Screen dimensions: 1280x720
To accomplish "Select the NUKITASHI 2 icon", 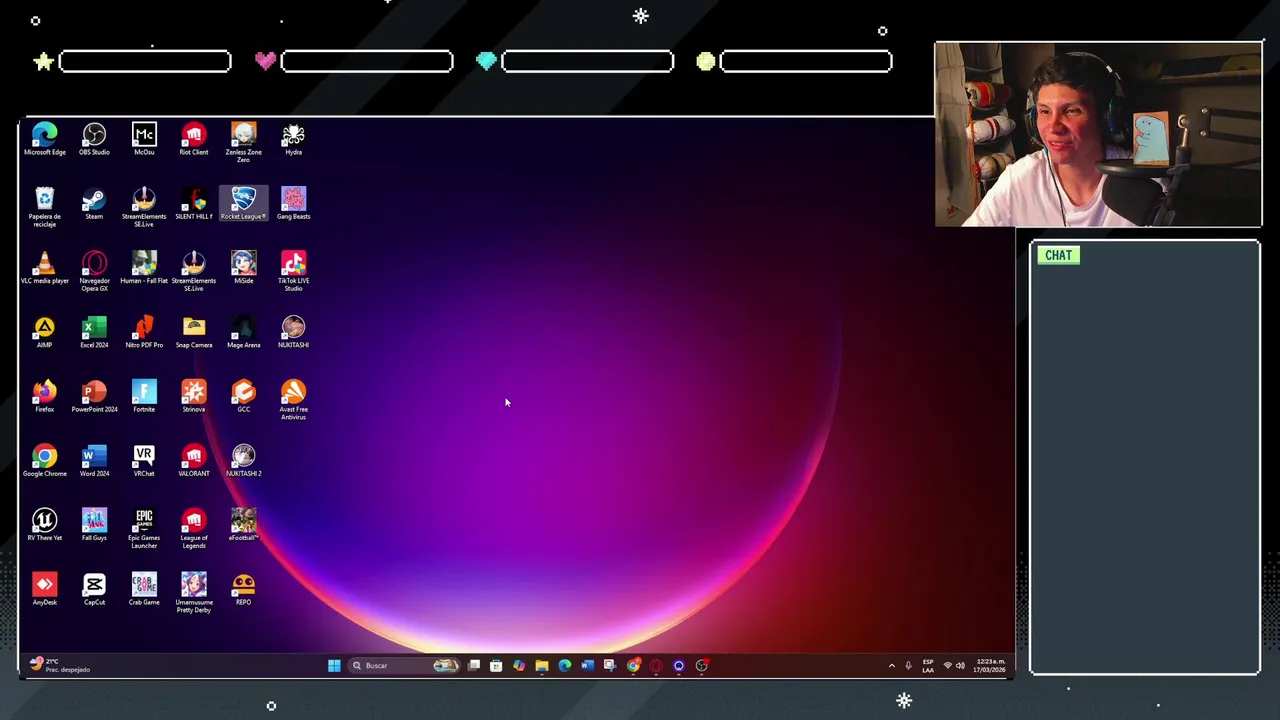I will [243, 460].
